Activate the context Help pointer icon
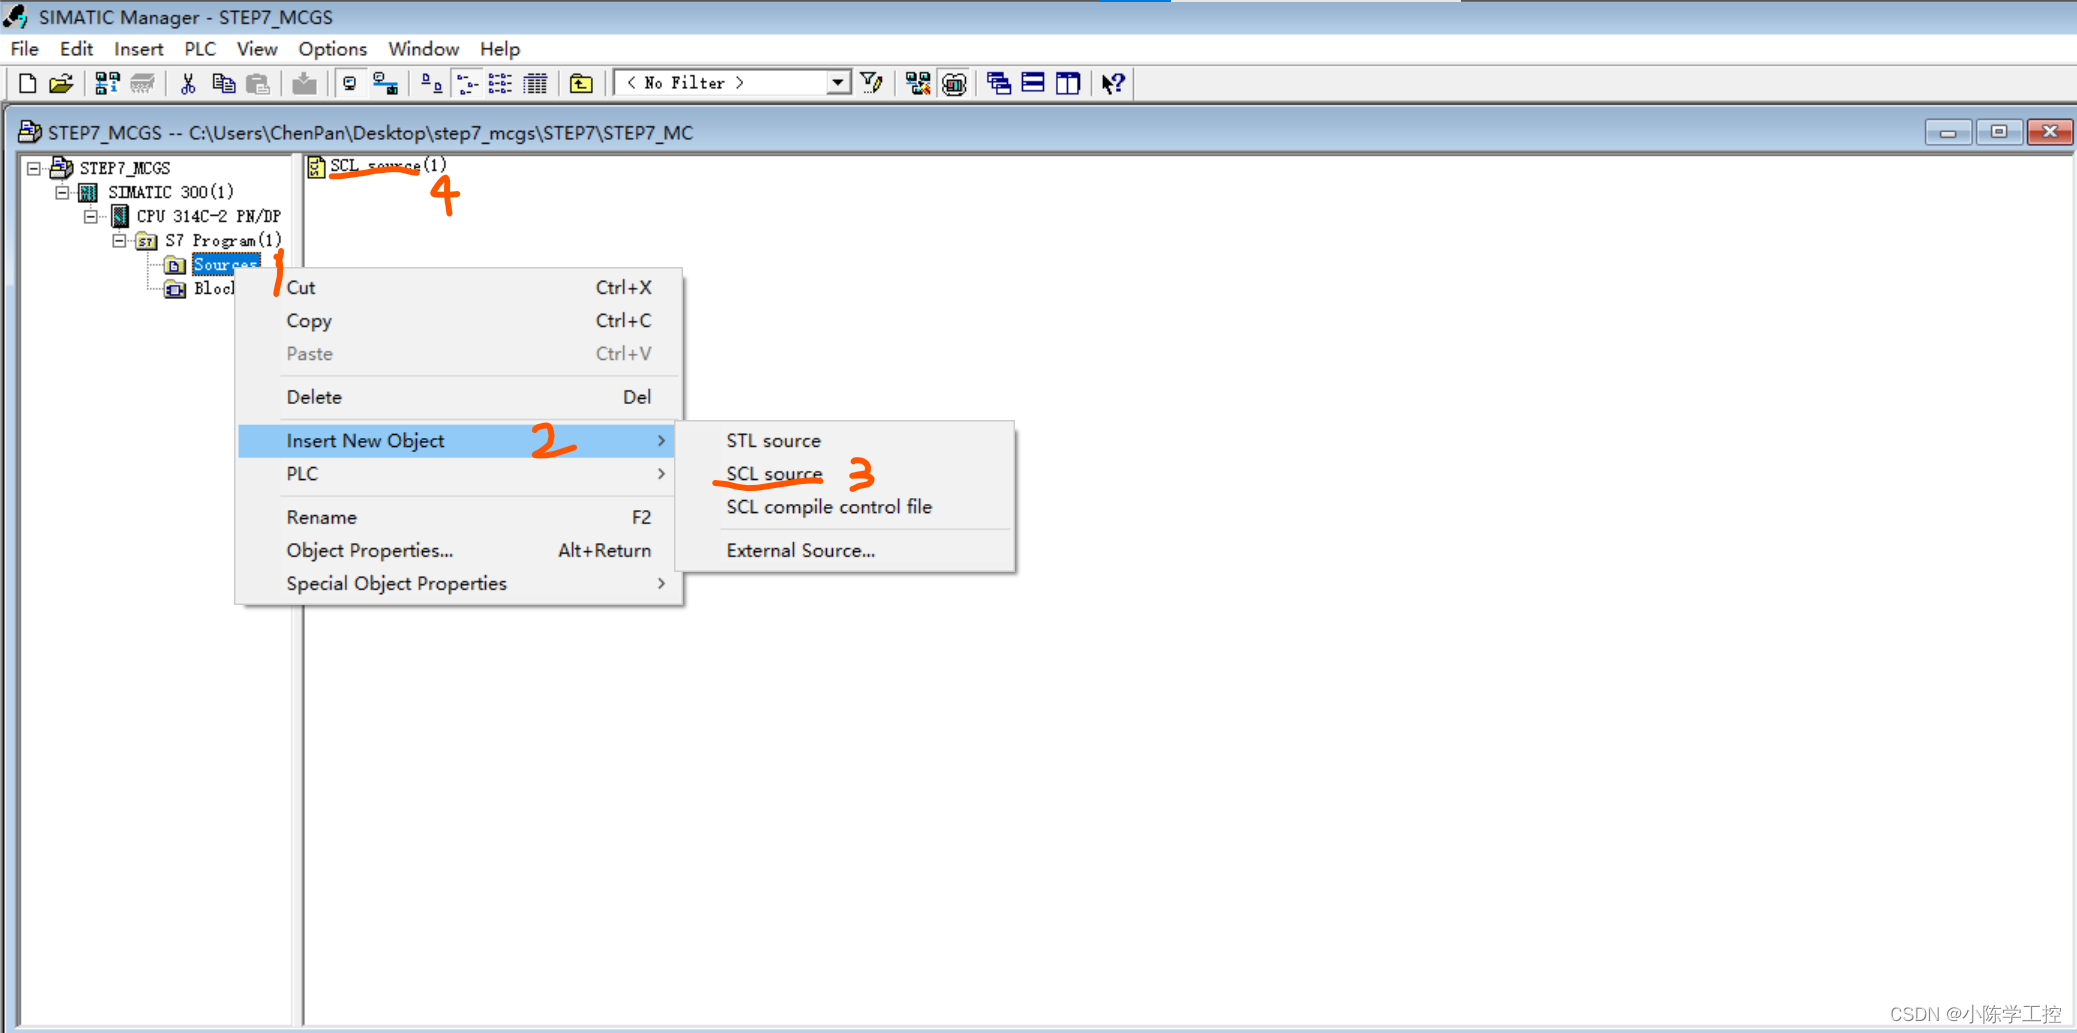Image resolution: width=2077 pixels, height=1033 pixels. tap(1113, 83)
